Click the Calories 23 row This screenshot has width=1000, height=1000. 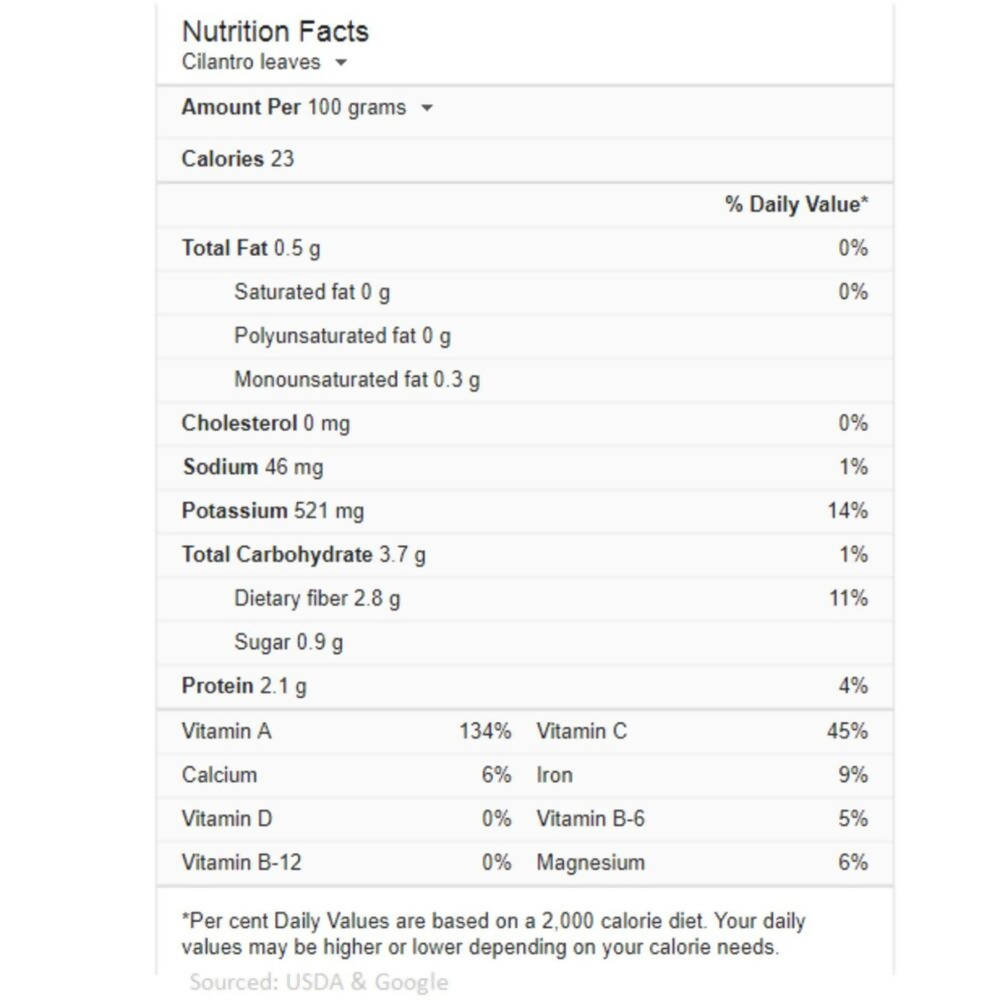pyautogui.click(x=236, y=158)
